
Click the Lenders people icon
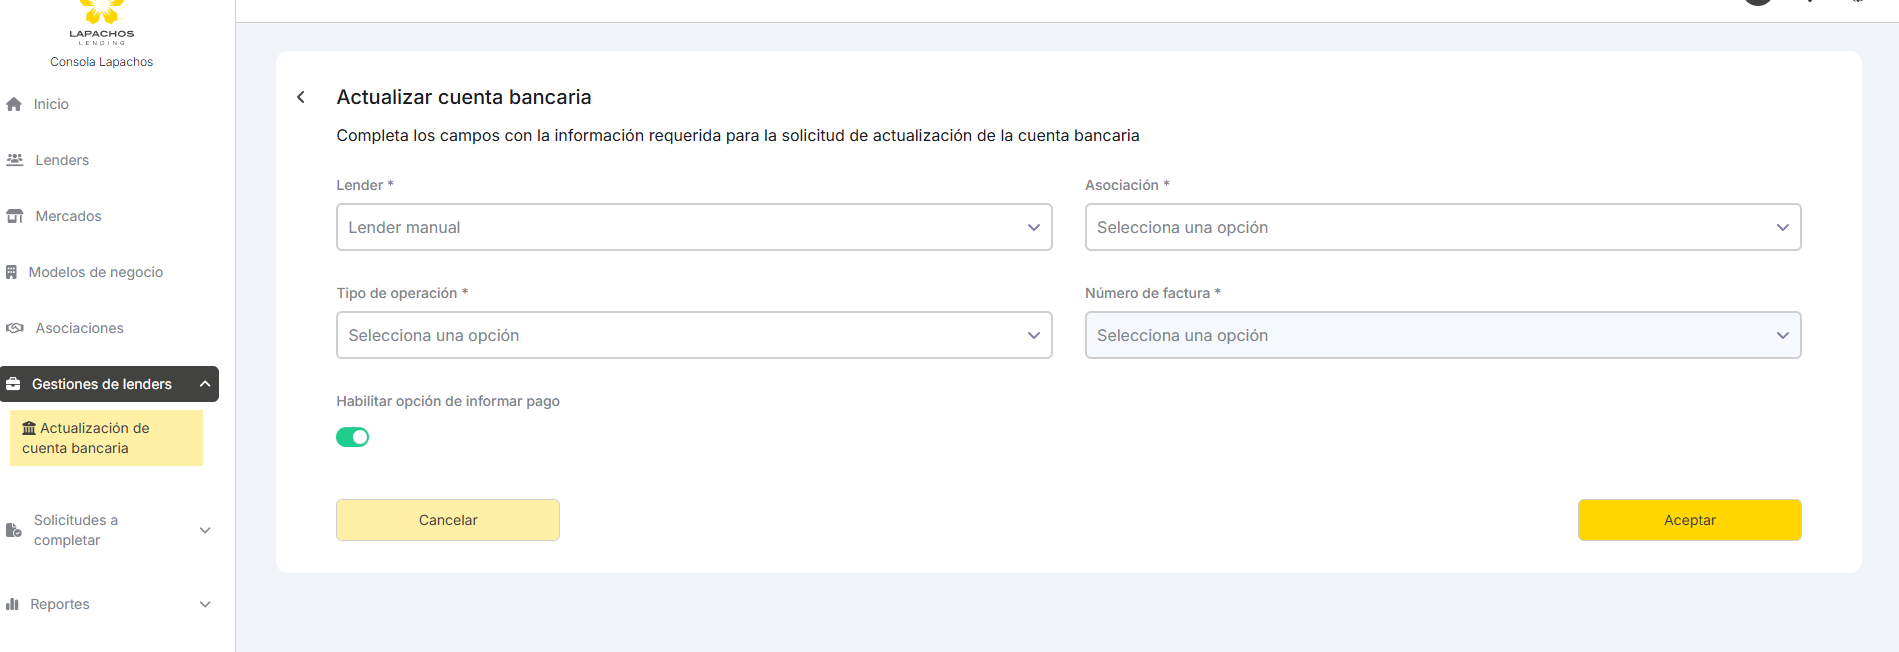tap(15, 160)
